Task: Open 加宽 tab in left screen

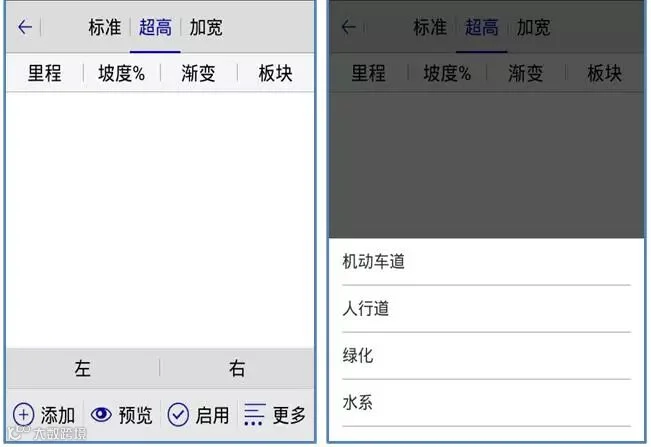Action: (x=206, y=28)
